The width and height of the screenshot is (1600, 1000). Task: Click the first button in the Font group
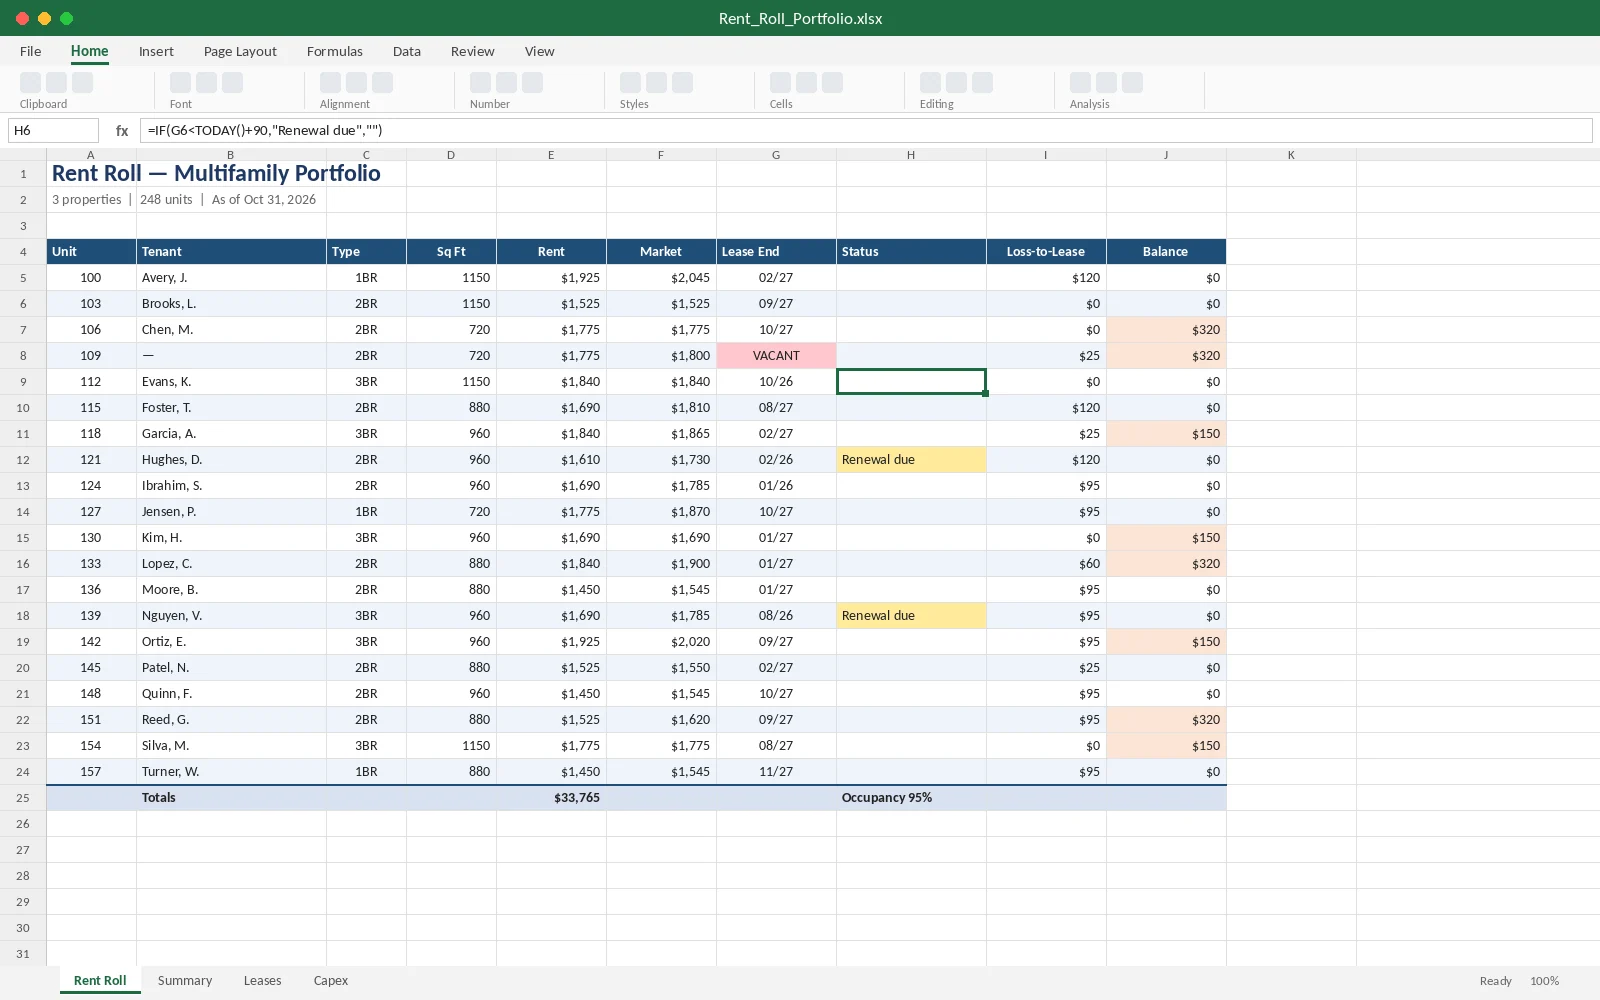click(x=181, y=83)
